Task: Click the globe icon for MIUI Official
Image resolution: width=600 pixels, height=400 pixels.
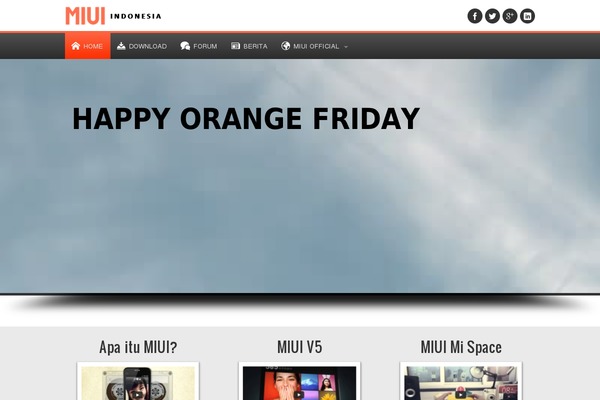Action: pyautogui.click(x=285, y=46)
